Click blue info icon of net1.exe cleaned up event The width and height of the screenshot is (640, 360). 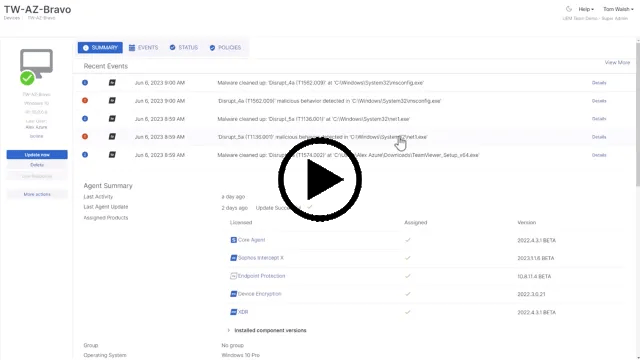tap(85, 118)
